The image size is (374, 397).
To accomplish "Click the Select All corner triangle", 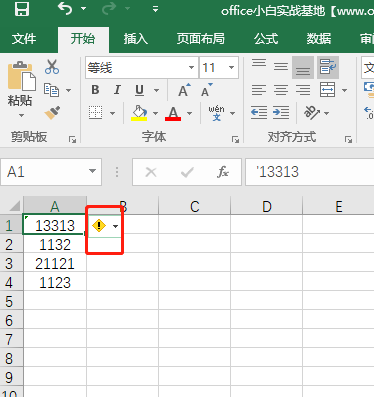I will click(x=14, y=206).
